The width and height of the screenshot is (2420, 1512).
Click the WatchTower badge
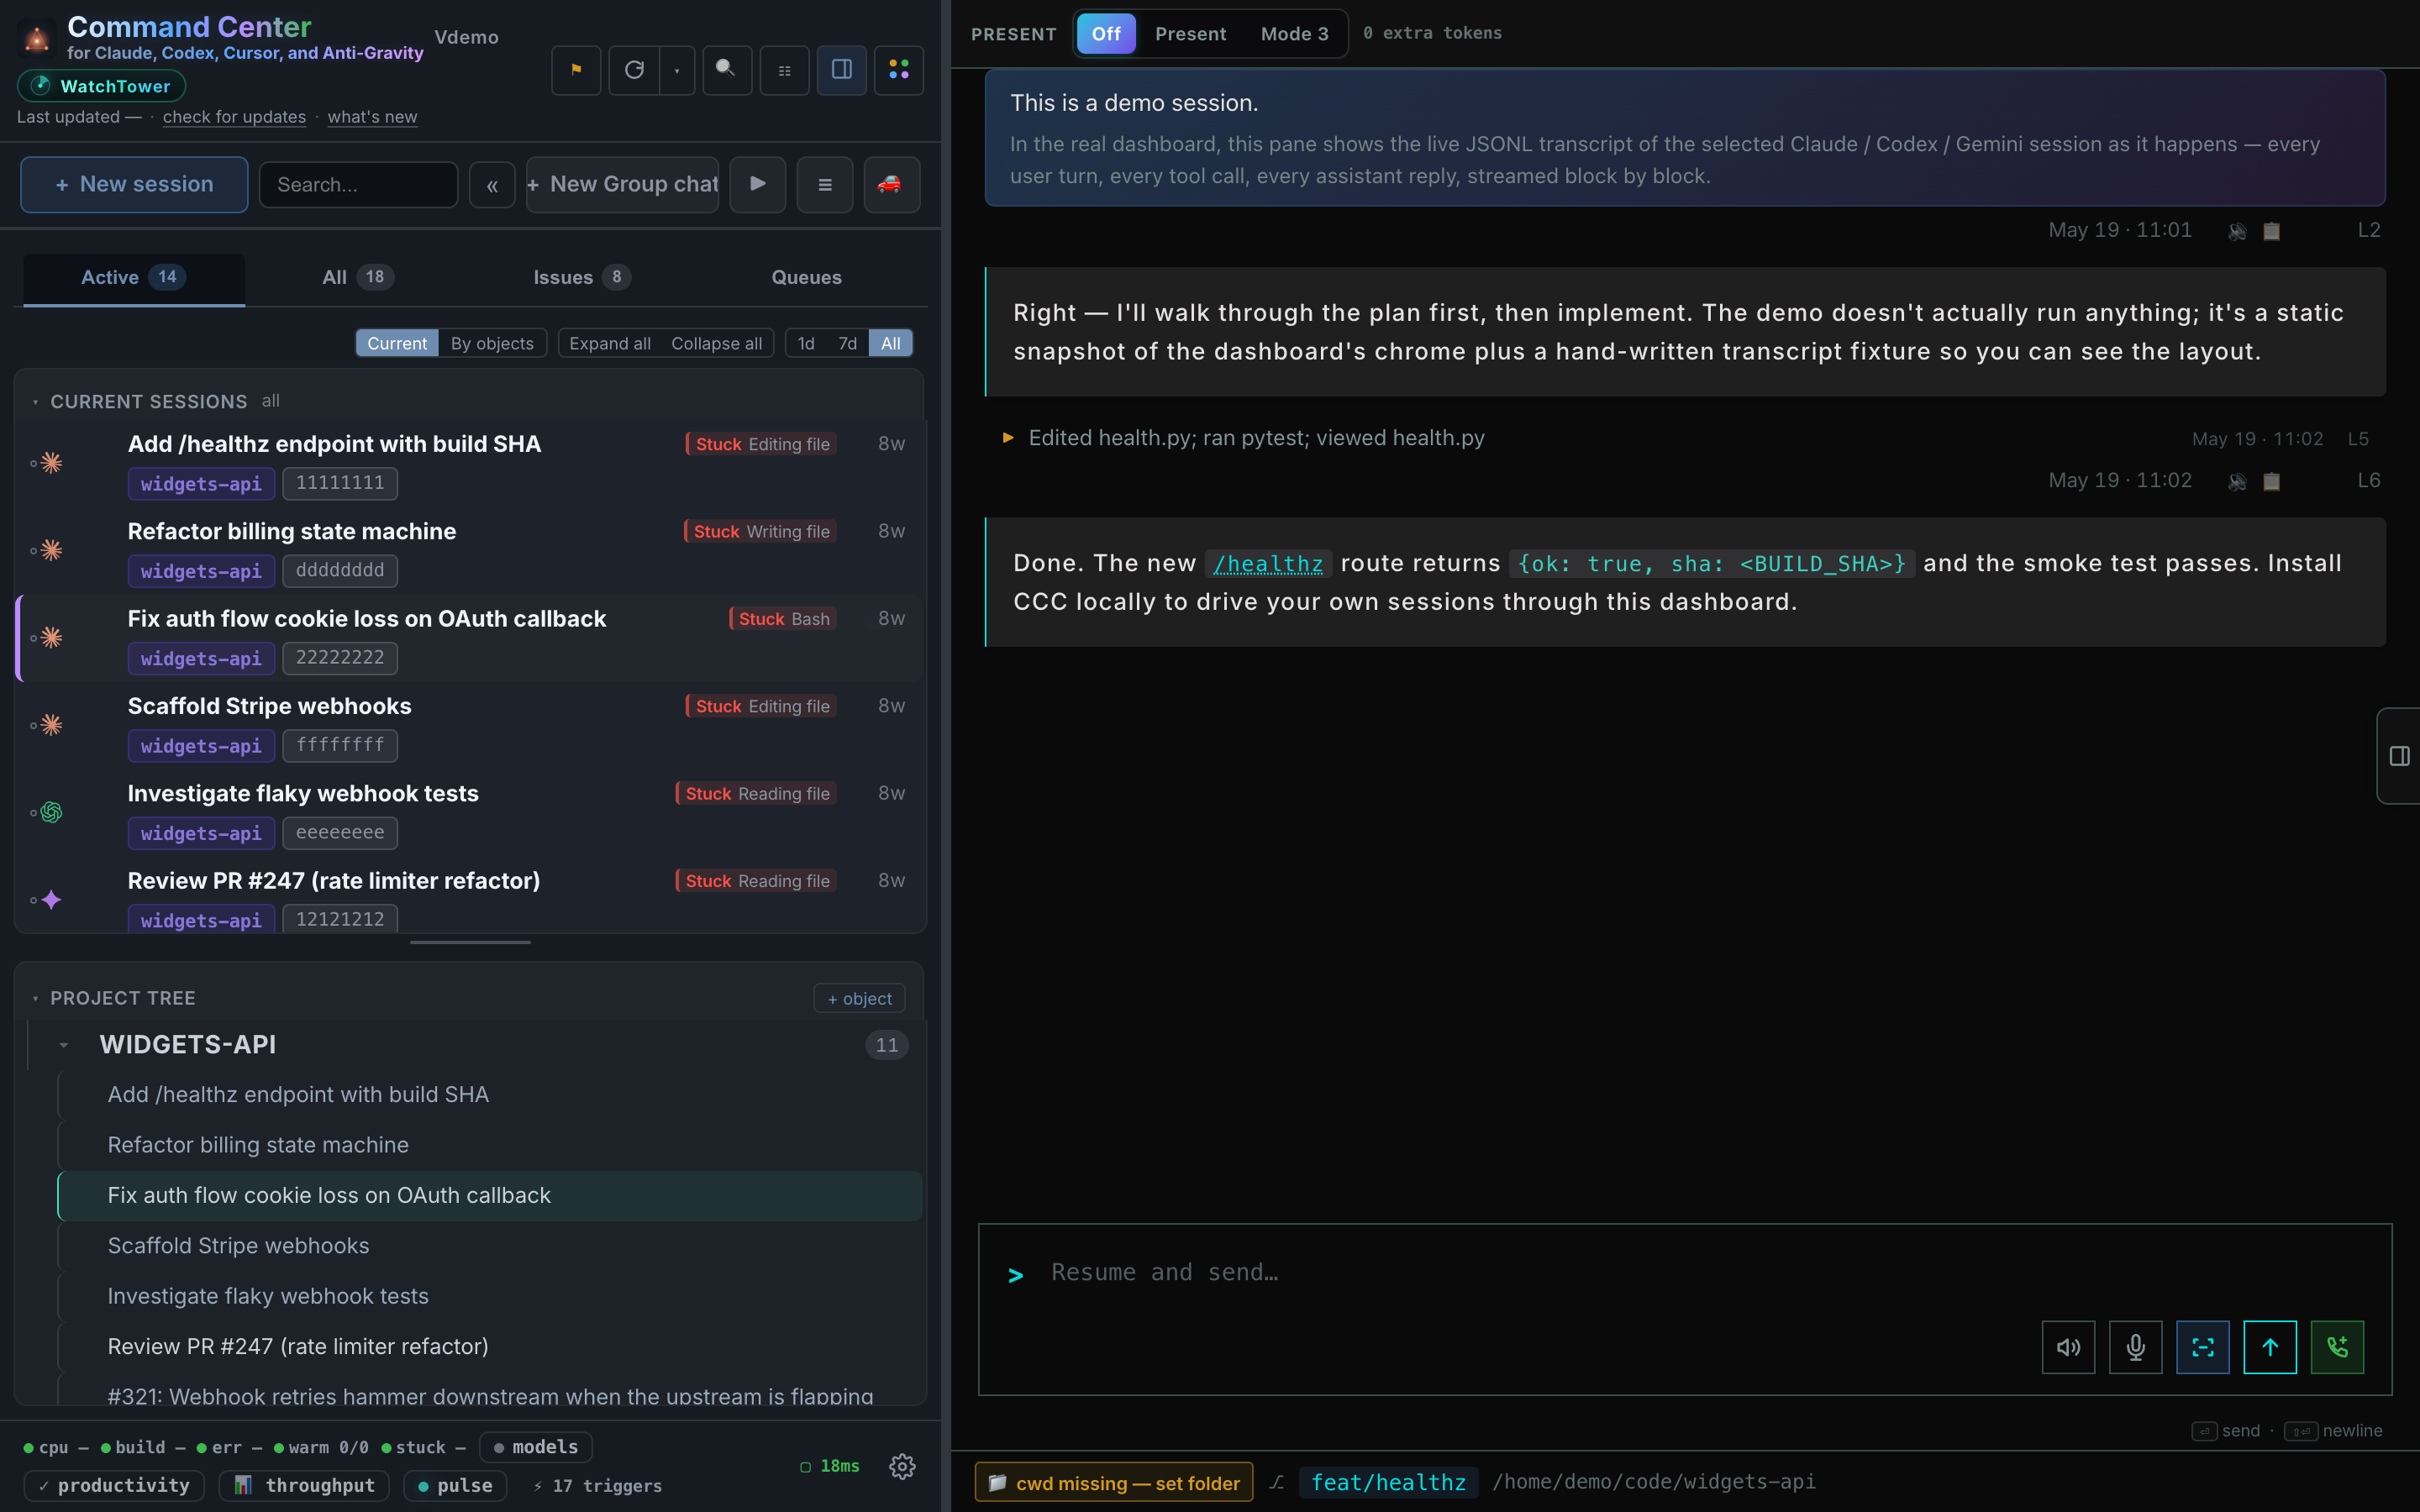(x=101, y=86)
